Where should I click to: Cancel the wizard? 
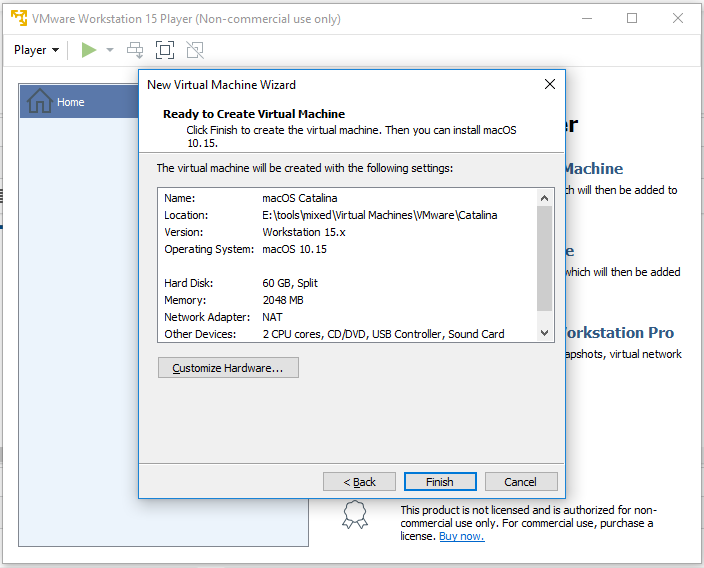click(521, 482)
